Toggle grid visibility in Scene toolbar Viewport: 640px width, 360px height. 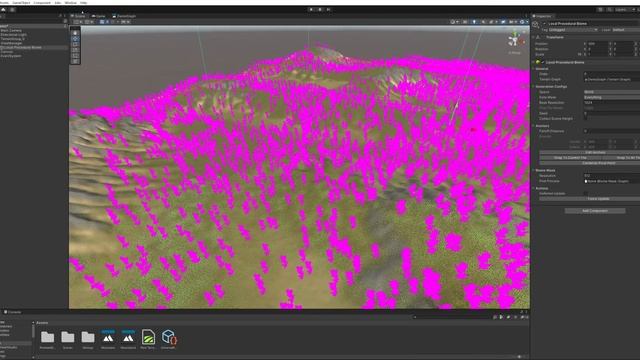[x=102, y=22]
